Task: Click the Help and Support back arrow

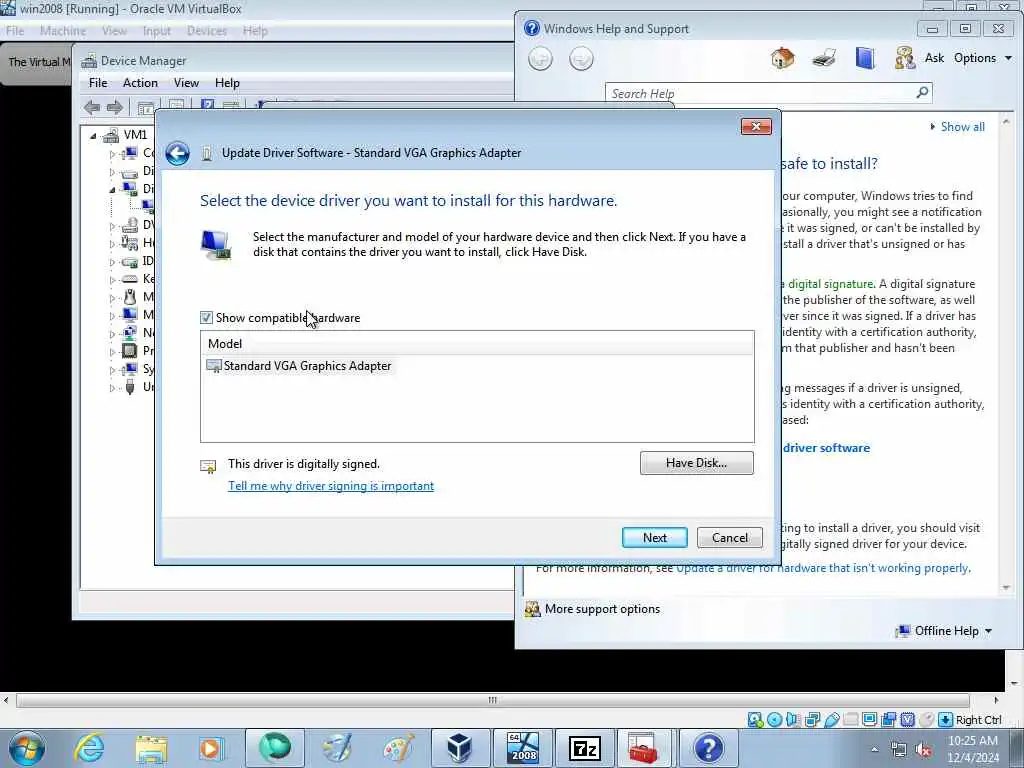Action: [x=540, y=59]
